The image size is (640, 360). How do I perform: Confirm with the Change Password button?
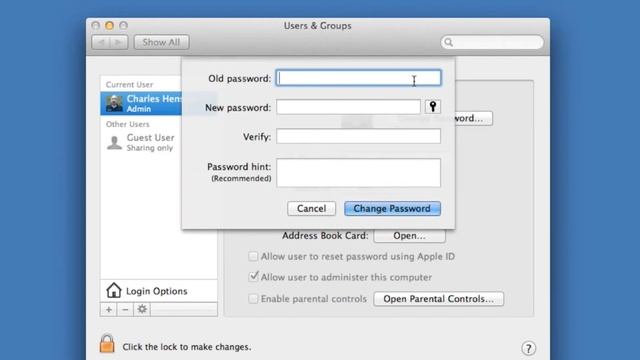(392, 209)
